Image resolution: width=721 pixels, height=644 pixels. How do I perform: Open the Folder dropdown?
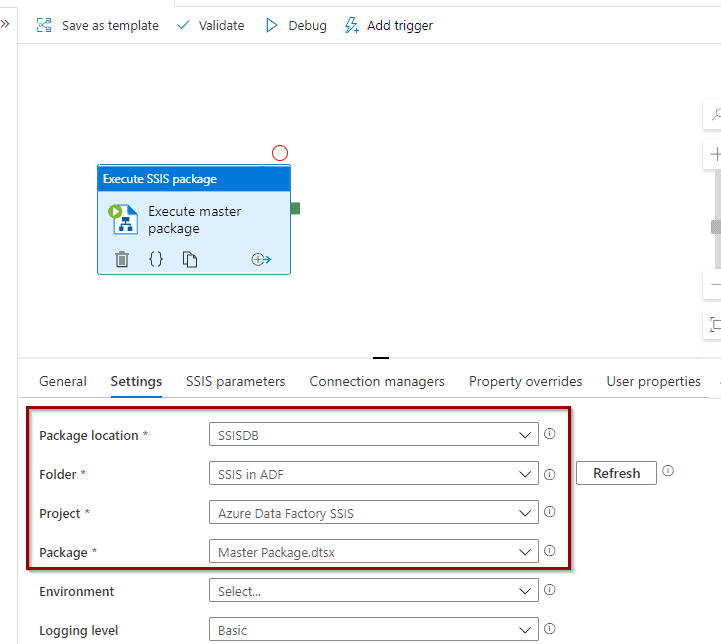pyautogui.click(x=374, y=473)
